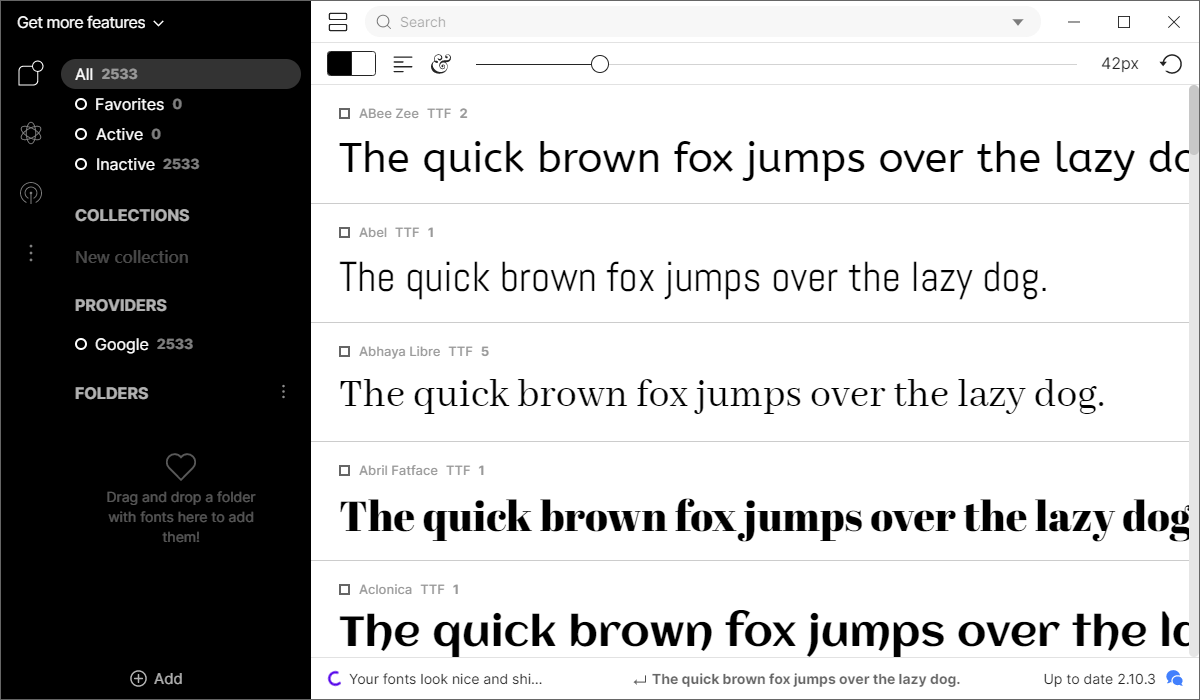Open the chat icon in bottom right corner
Image resolution: width=1200 pixels, height=700 pixels.
click(x=1174, y=678)
